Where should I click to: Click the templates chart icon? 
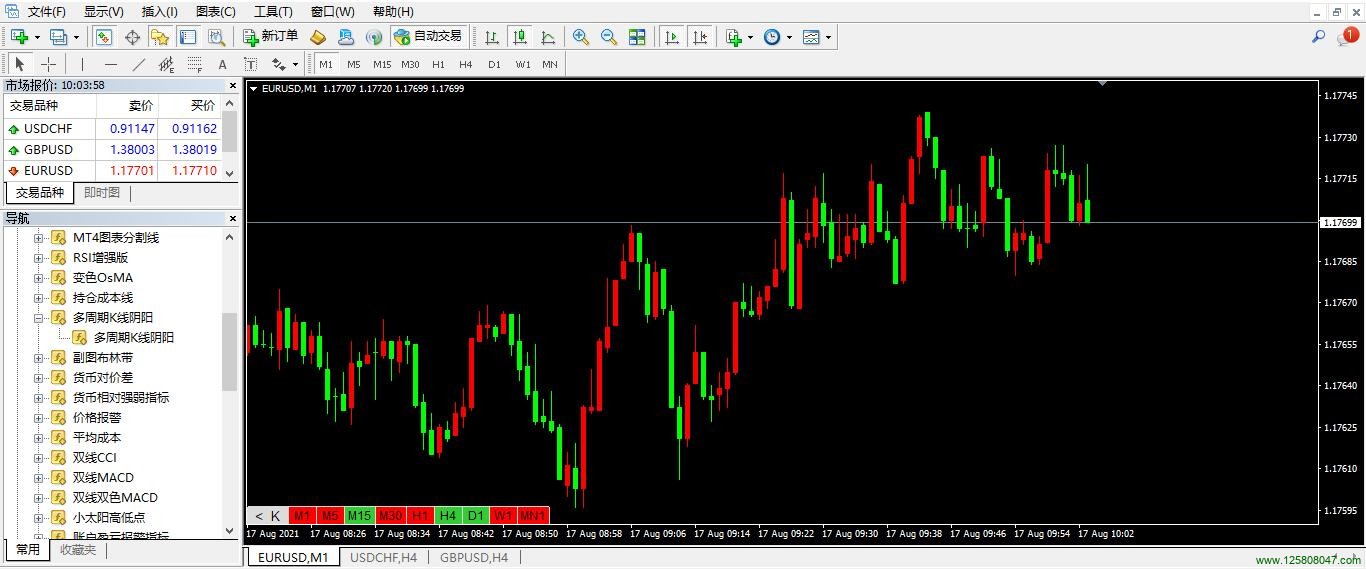click(811, 37)
